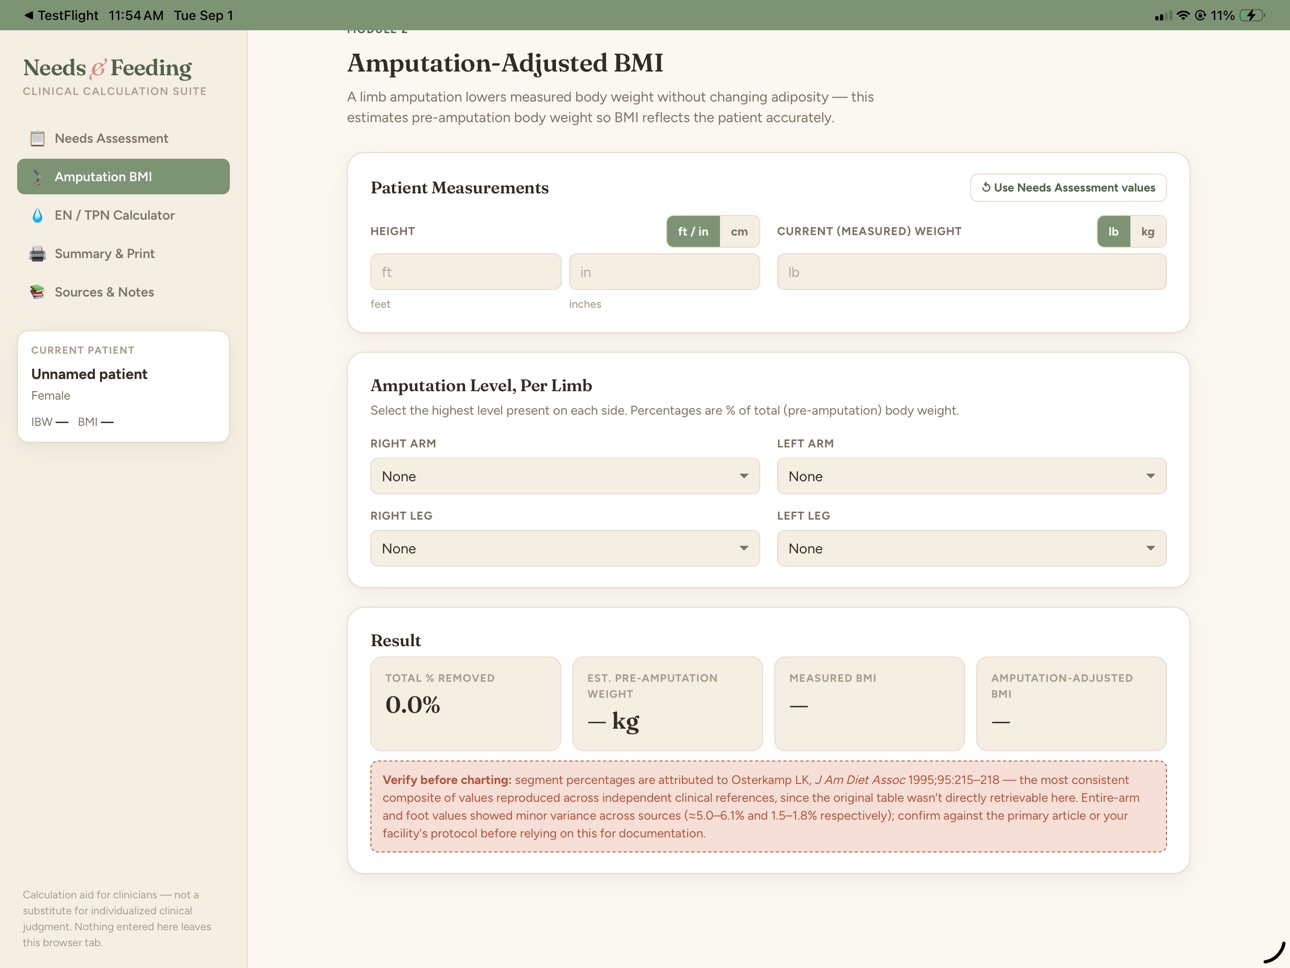Image resolution: width=1290 pixels, height=968 pixels.
Task: Open the Left Arm amputation dropdown
Action: pos(972,476)
